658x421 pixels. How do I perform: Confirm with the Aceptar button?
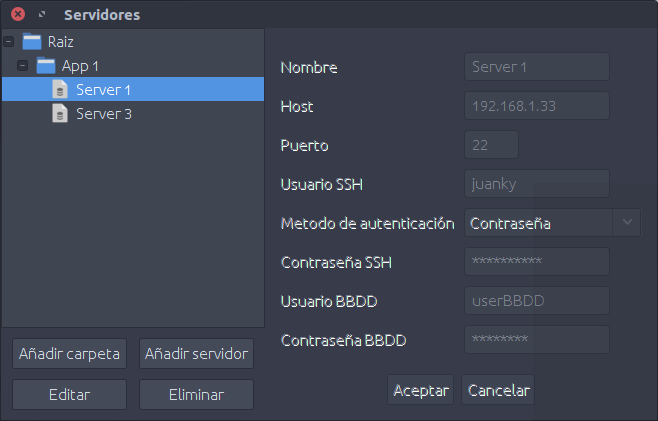tap(420, 390)
